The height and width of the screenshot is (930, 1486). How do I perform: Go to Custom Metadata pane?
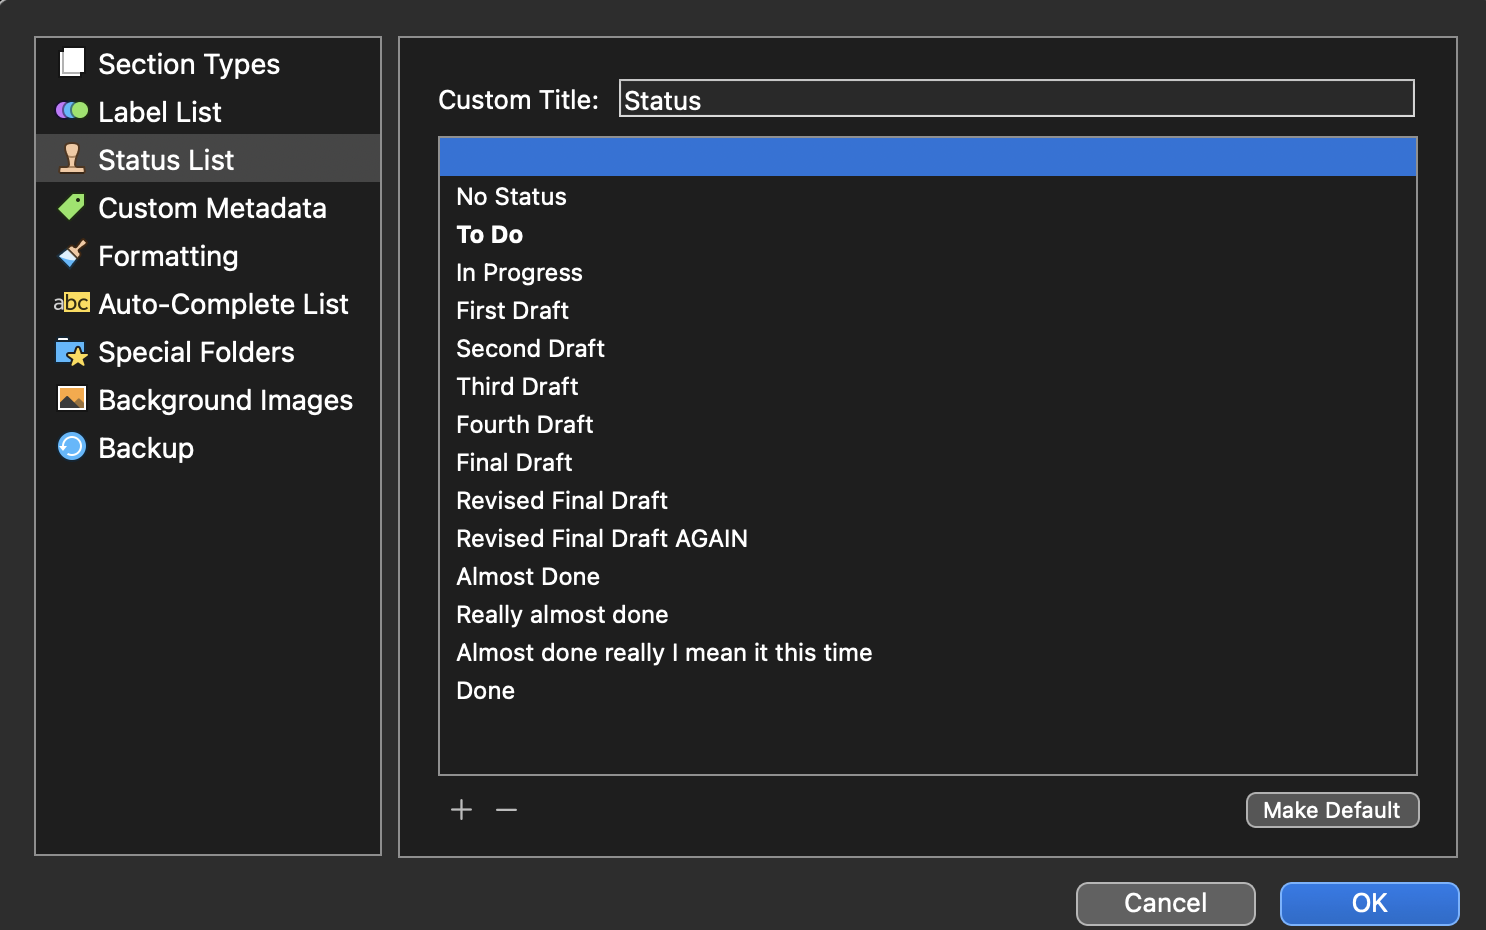click(208, 207)
